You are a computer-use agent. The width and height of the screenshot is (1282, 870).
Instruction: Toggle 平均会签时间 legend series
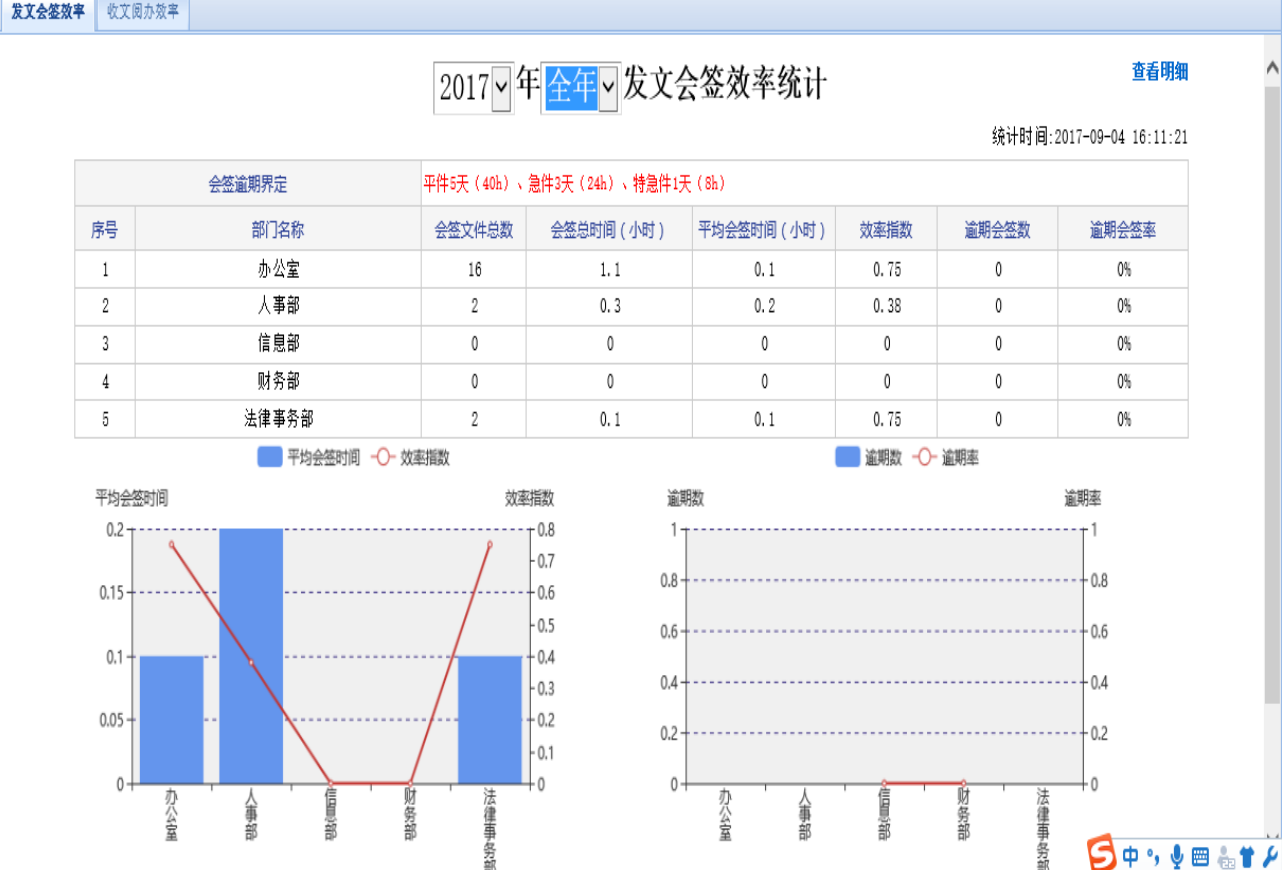(x=309, y=458)
